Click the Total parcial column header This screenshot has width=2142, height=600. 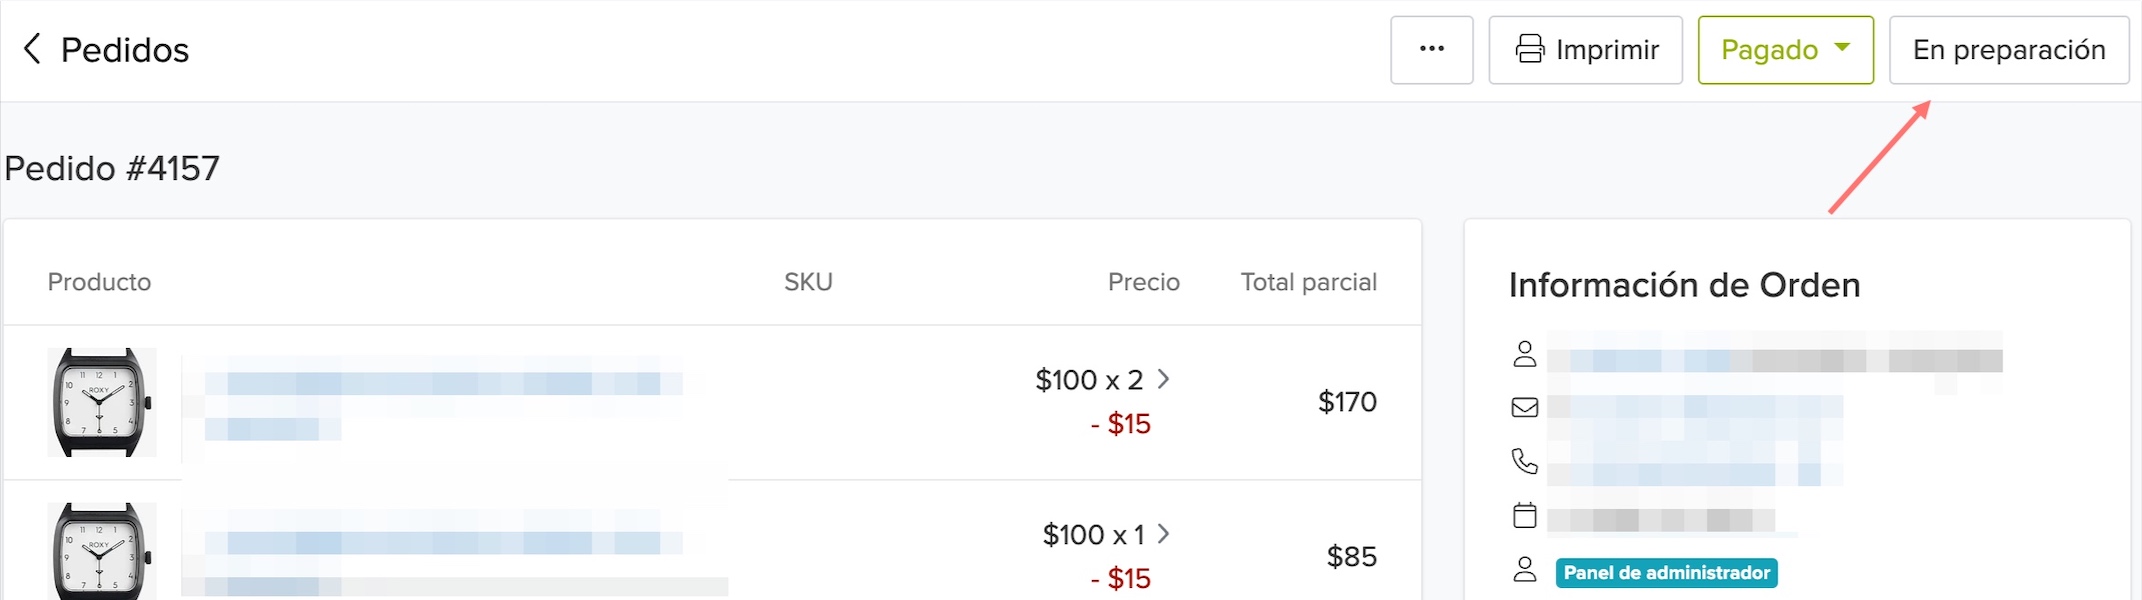pos(1308,282)
